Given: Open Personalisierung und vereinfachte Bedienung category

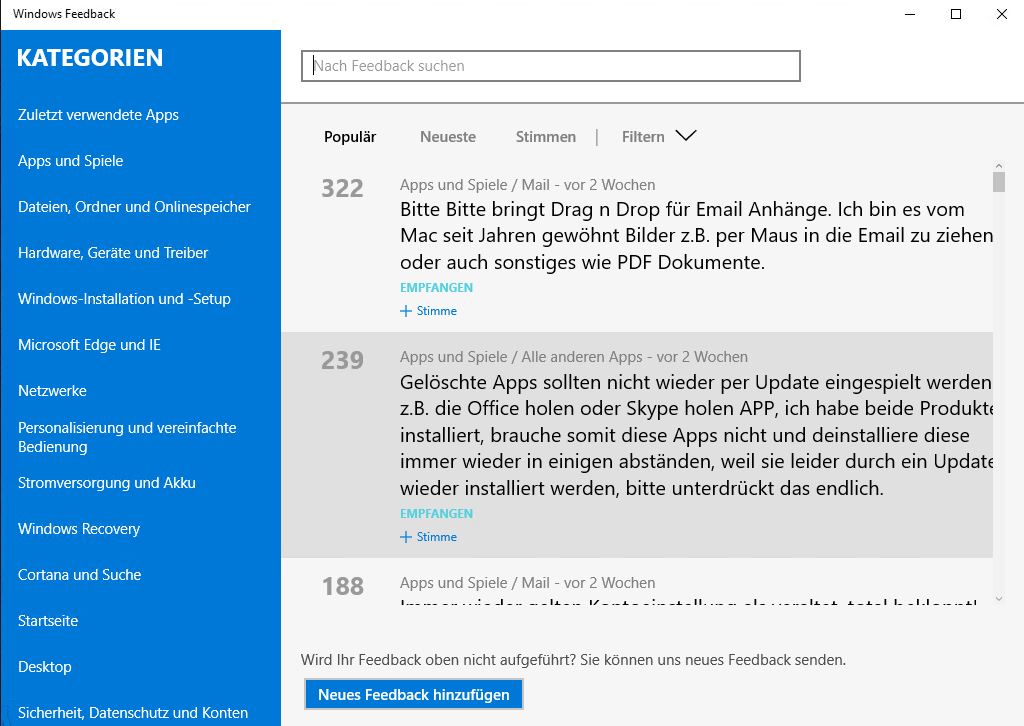Looking at the screenshot, I should pyautogui.click(x=127, y=437).
